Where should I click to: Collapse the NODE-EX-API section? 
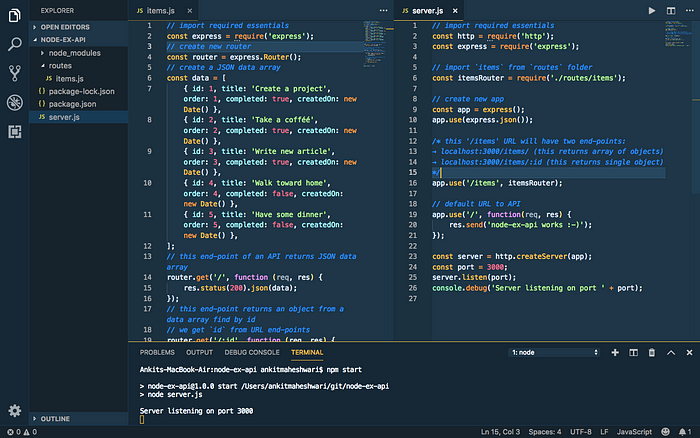[x=79, y=40]
